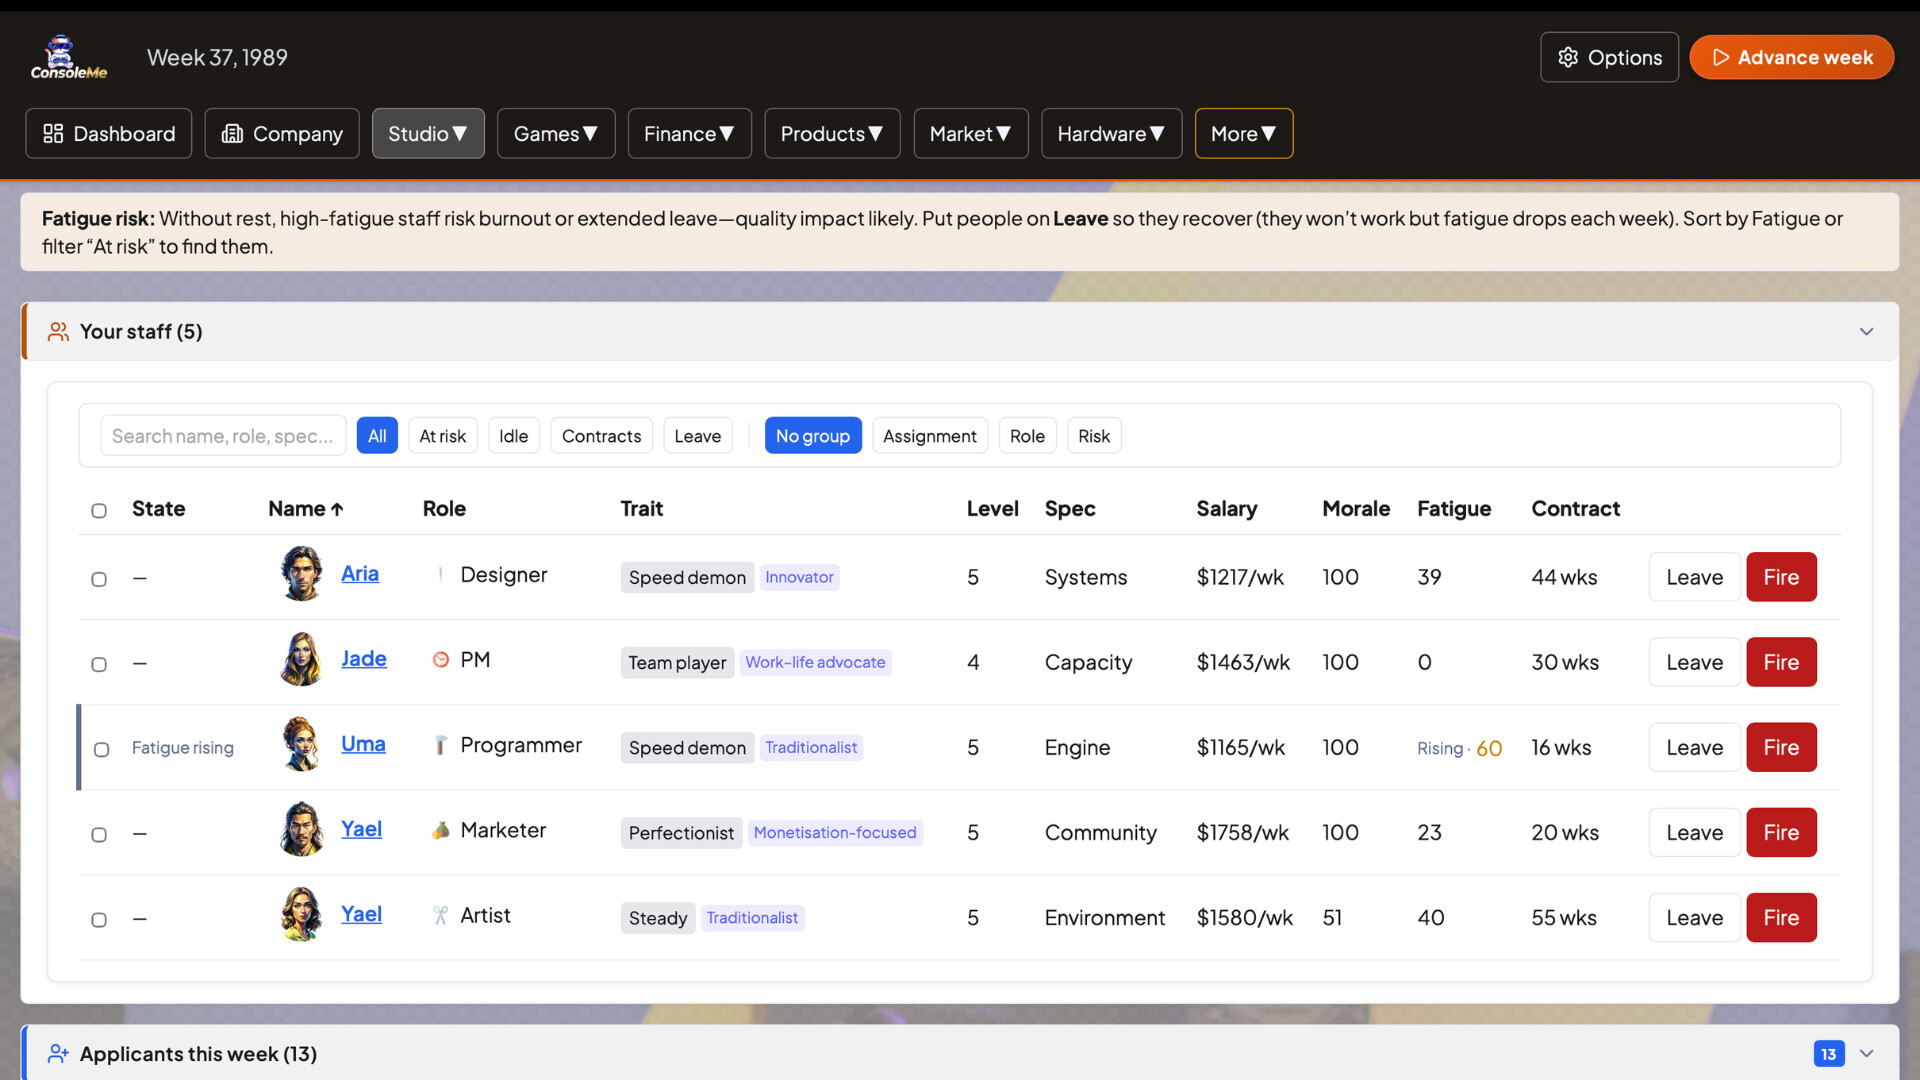
Task: Click the building icon on the Company button
Action: (231, 133)
